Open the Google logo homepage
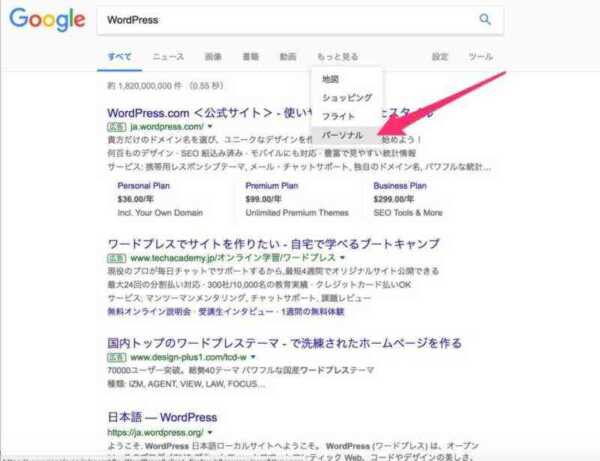 (47, 20)
